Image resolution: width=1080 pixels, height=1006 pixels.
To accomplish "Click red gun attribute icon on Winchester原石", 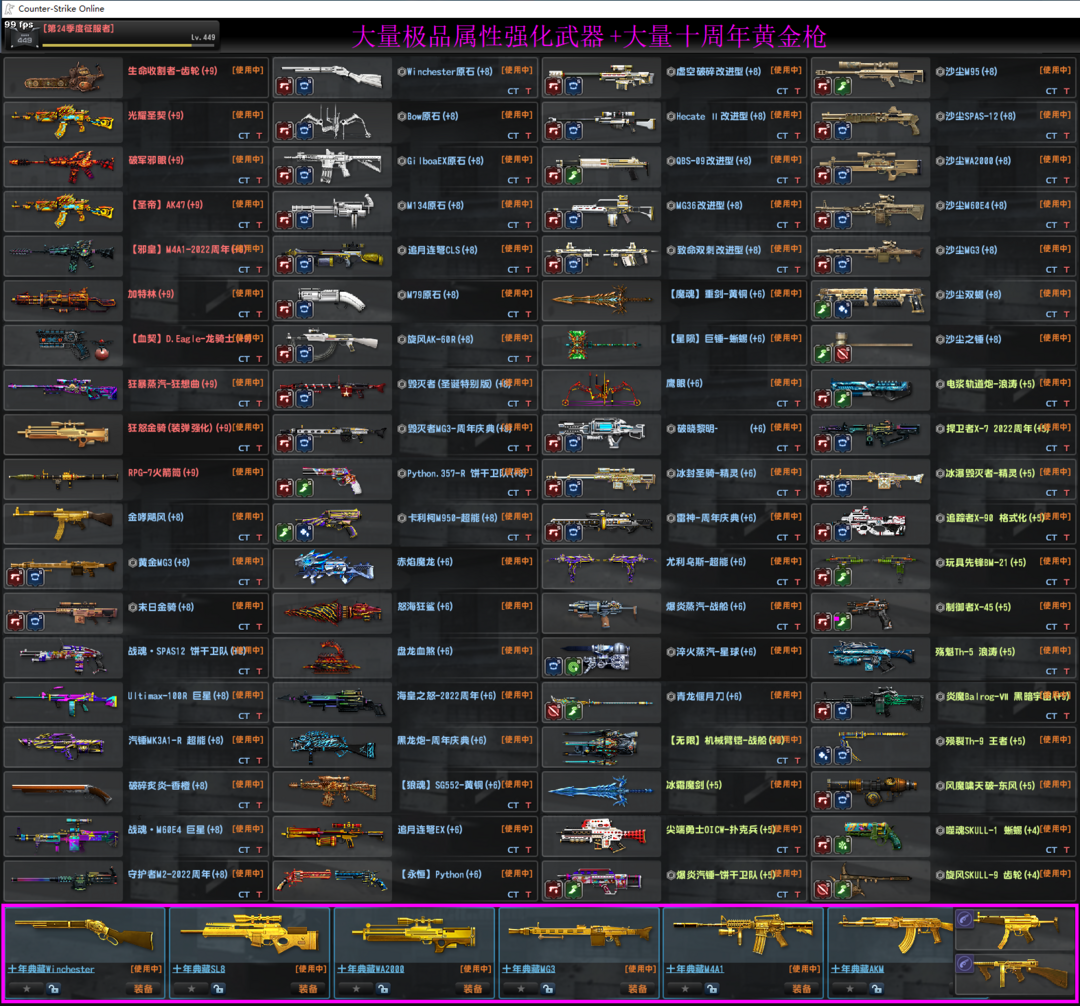I will (285, 87).
